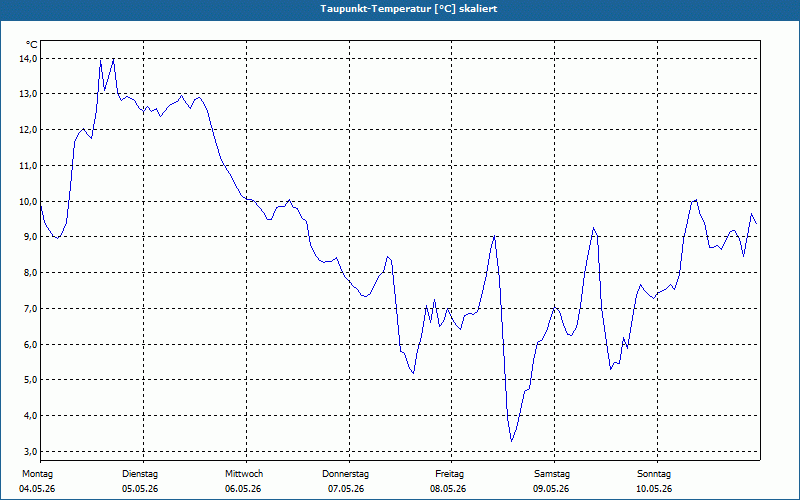Click the Mittwoch day label
800x500 pixels.
tap(244, 474)
